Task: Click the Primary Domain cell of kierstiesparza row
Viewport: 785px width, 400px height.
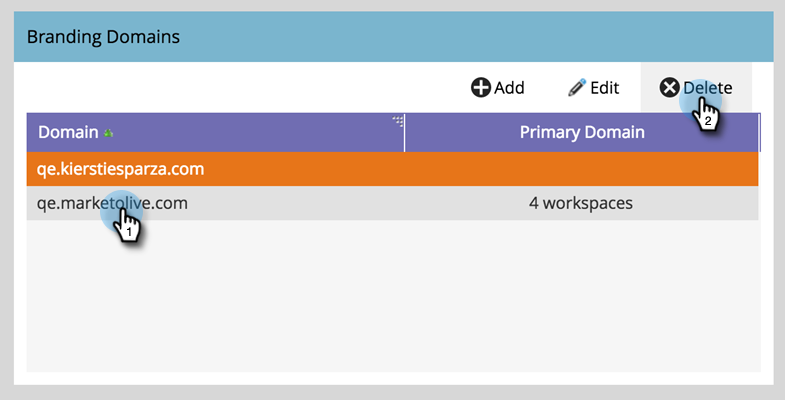Action: tap(582, 169)
